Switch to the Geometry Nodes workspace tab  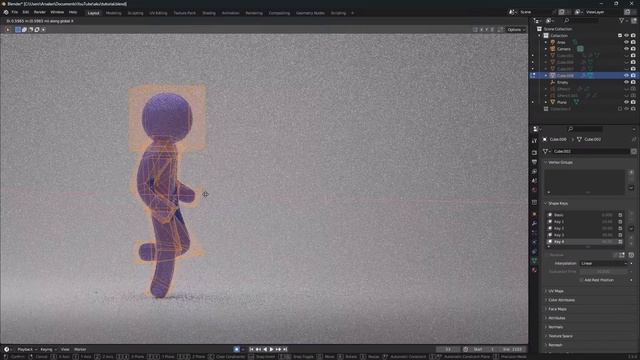tap(310, 13)
